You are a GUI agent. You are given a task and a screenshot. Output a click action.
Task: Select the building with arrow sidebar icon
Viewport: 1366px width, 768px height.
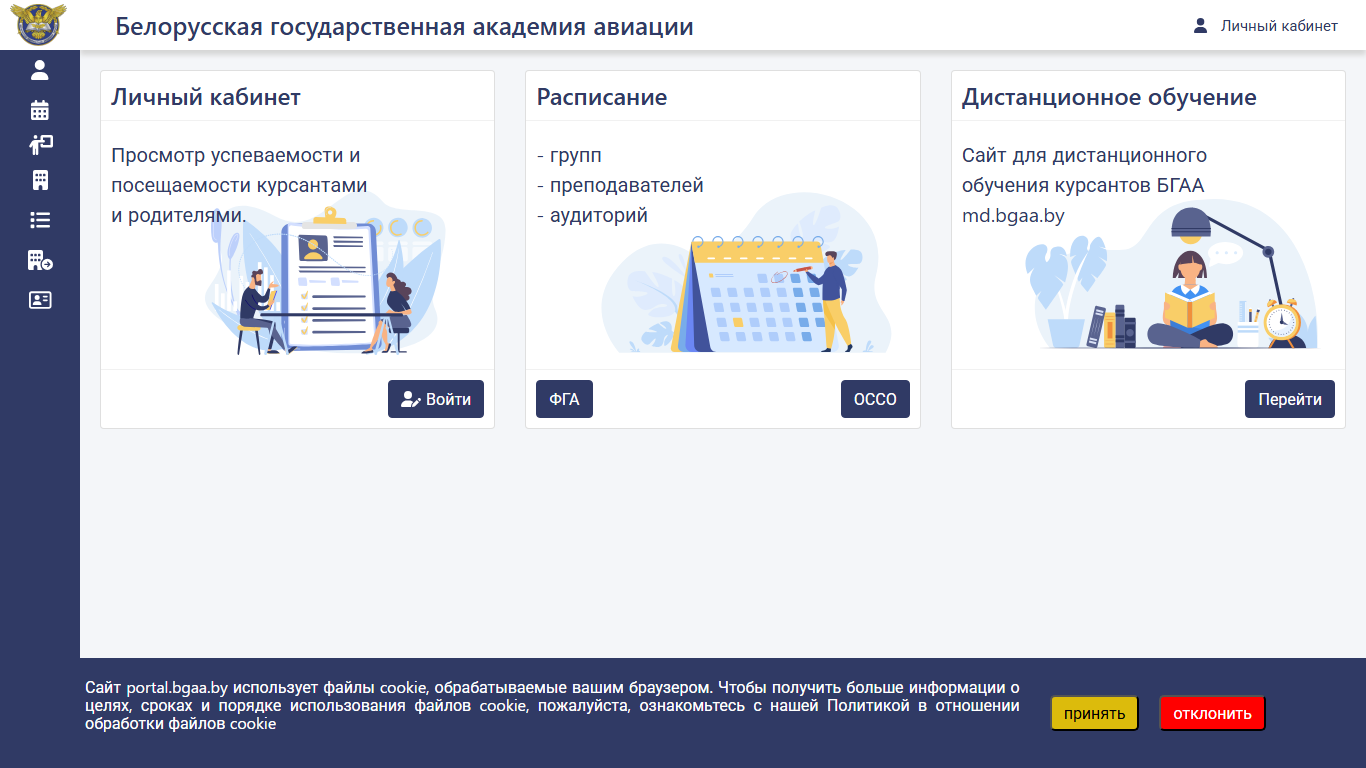pyautogui.click(x=40, y=261)
